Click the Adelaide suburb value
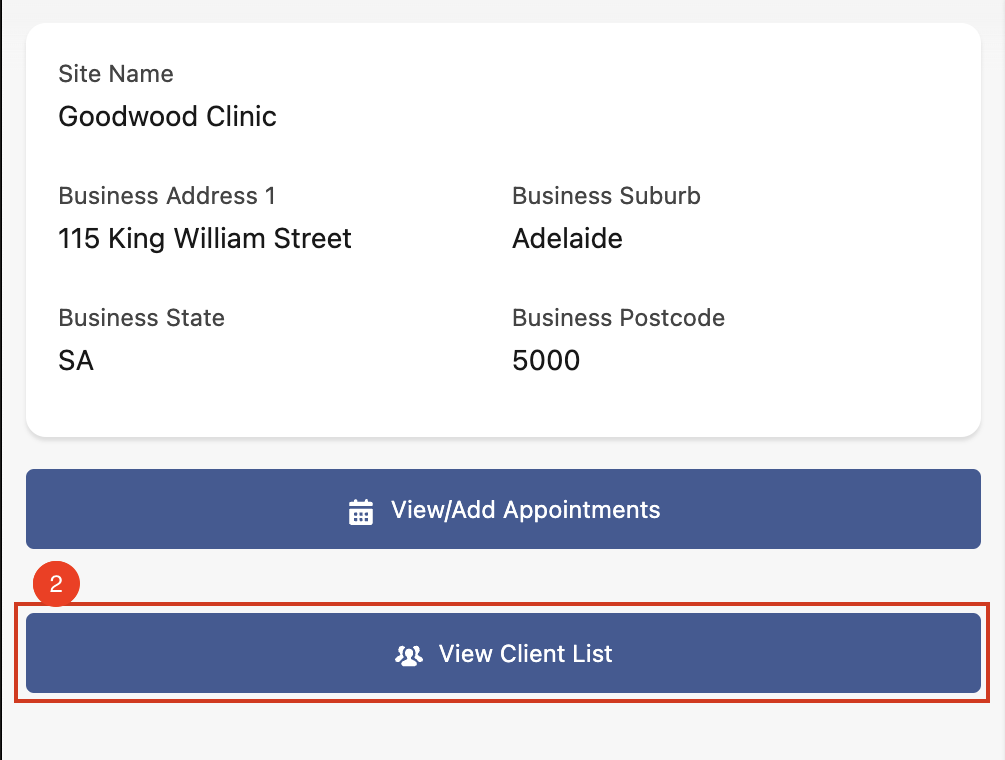Viewport: 1005px width, 760px height. coord(567,239)
